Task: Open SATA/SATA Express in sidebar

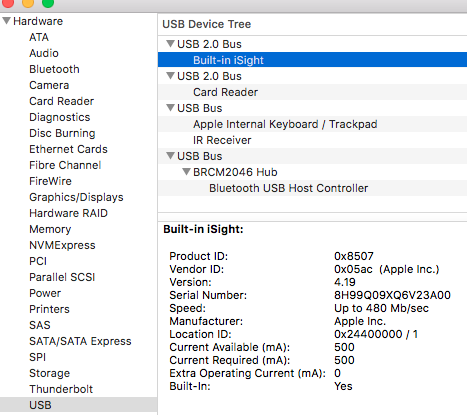Action: click(x=80, y=341)
